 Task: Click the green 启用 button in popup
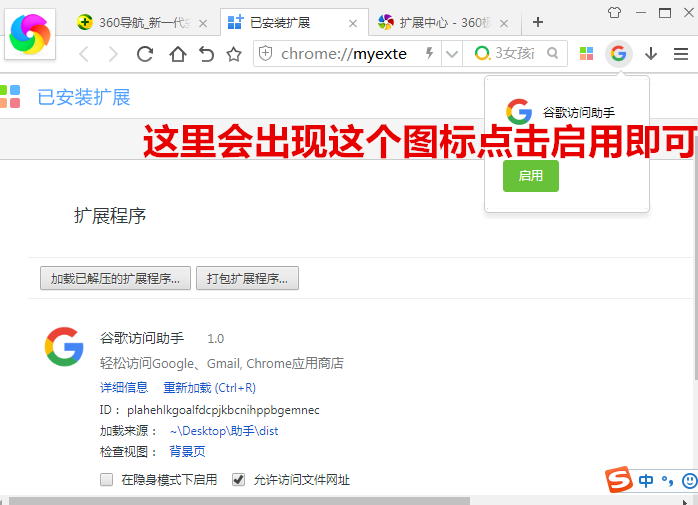point(531,176)
